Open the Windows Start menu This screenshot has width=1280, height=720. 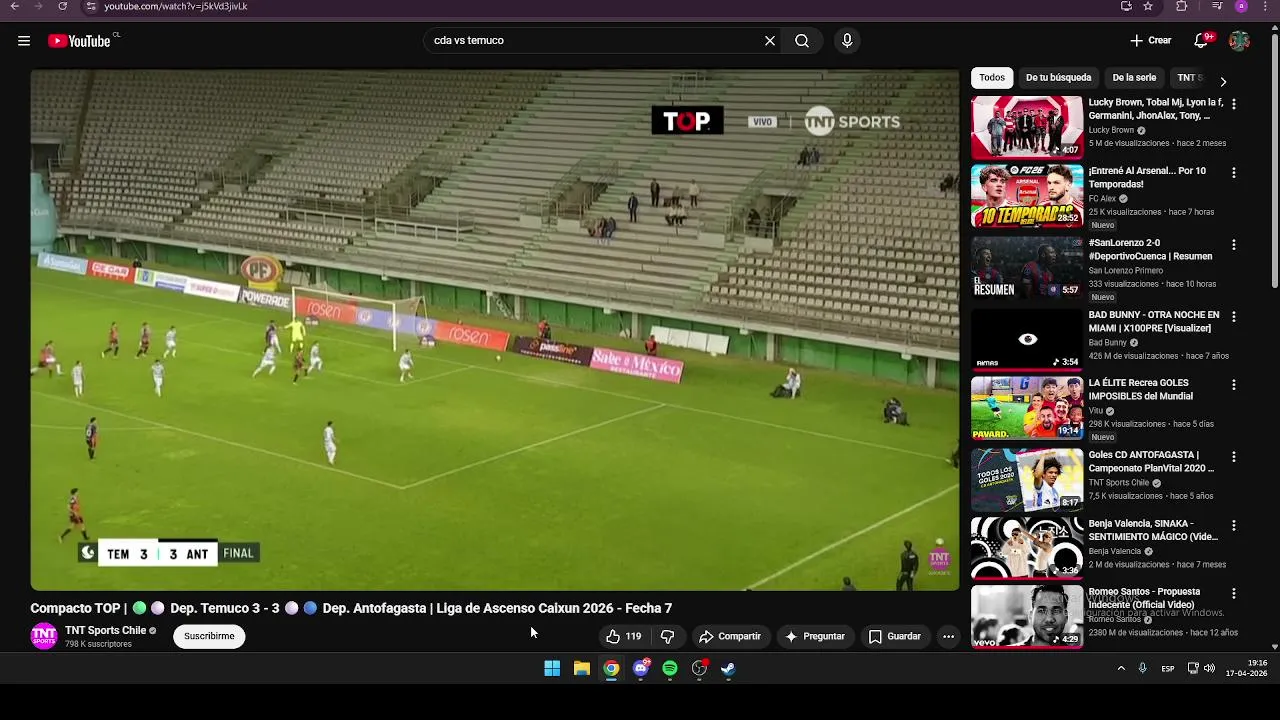(552, 668)
